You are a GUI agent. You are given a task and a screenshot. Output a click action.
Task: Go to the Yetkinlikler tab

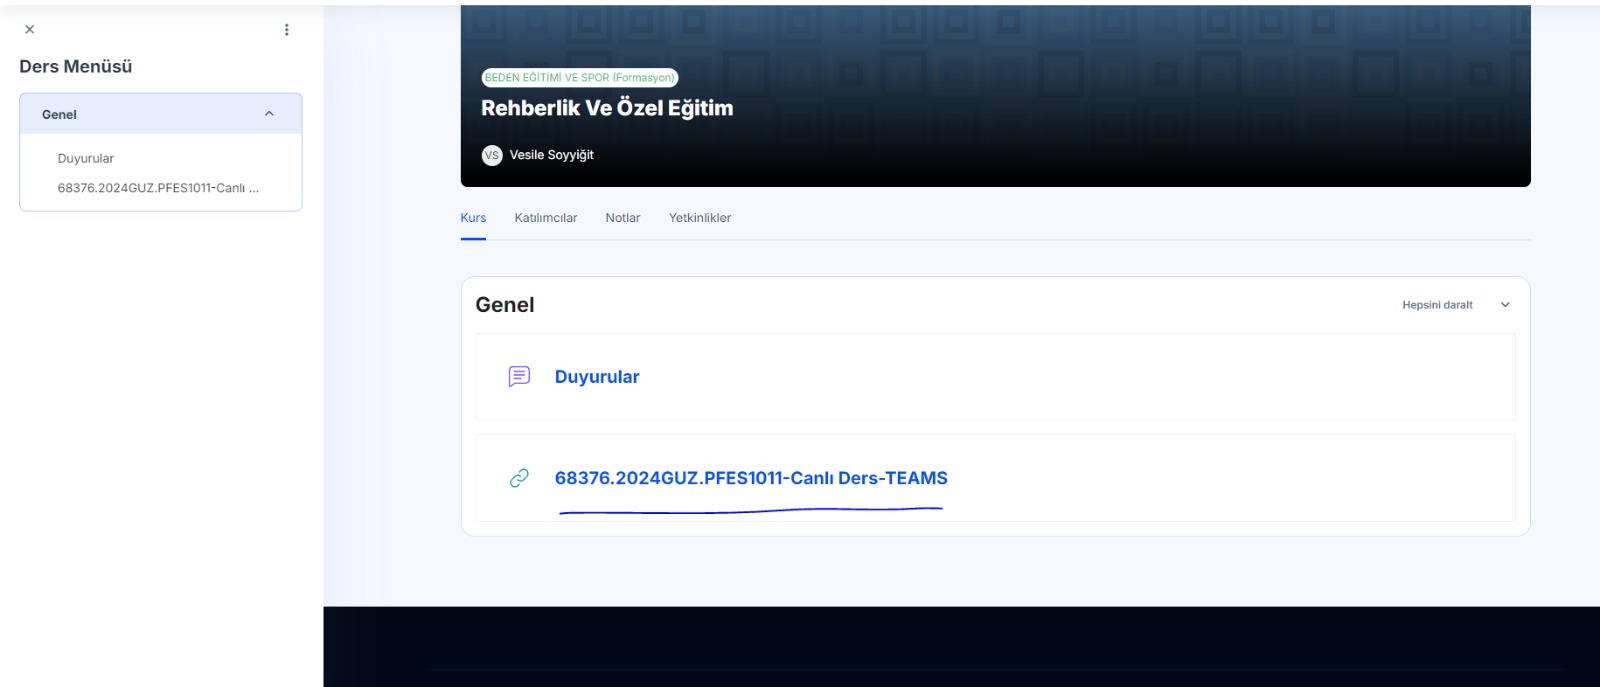[699, 218]
